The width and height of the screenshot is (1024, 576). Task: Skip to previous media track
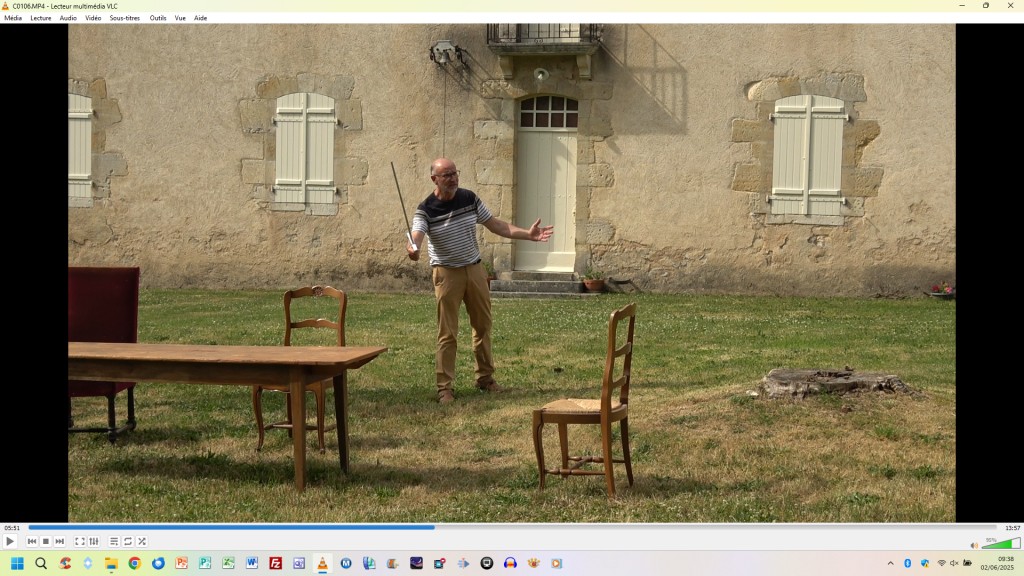32,541
